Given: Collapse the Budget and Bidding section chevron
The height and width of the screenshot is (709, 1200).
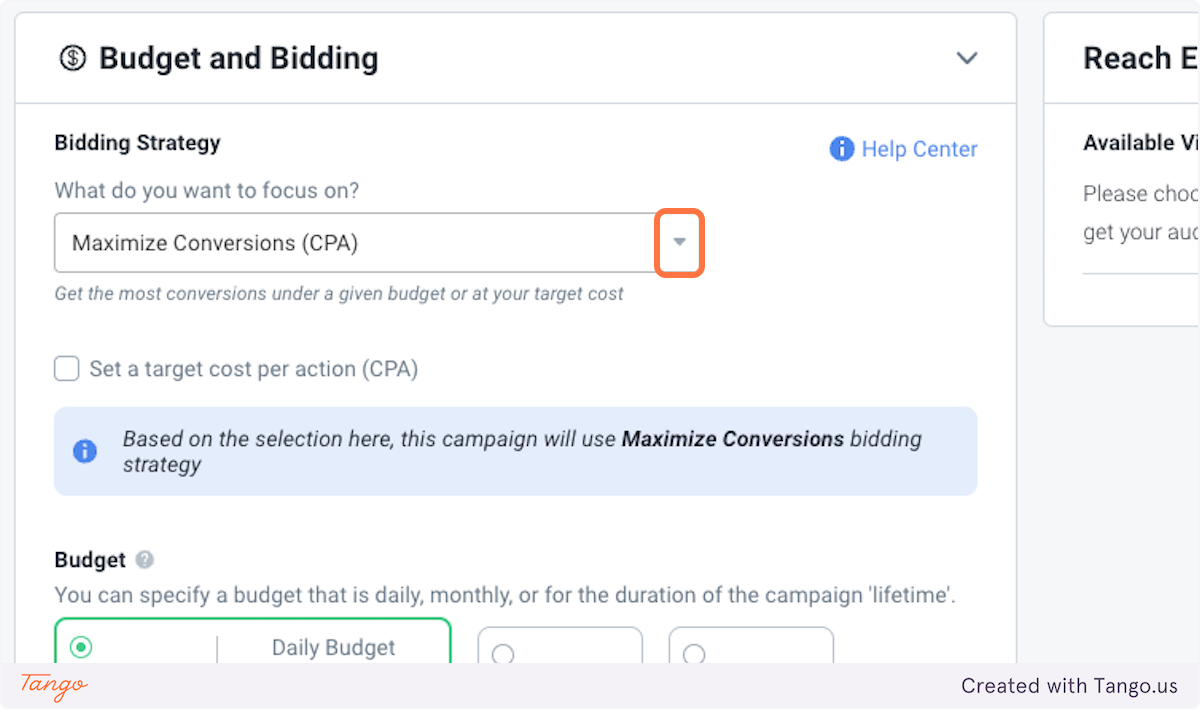Looking at the screenshot, I should point(966,58).
